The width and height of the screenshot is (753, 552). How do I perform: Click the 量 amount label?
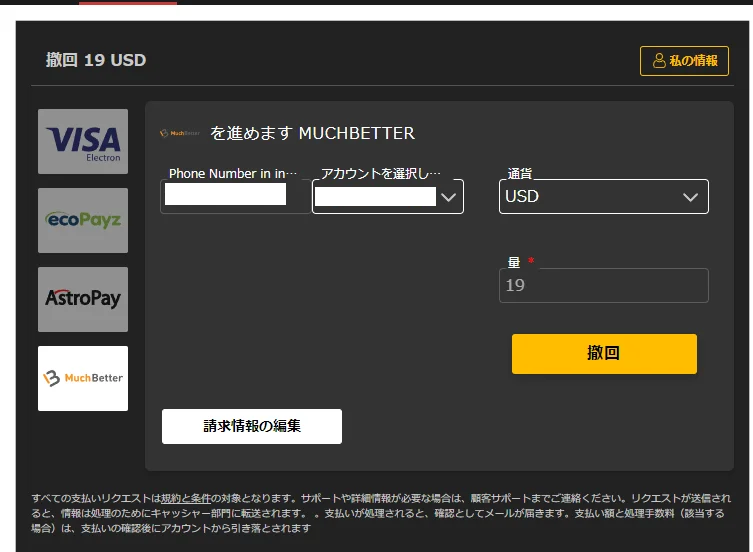pyautogui.click(x=514, y=262)
